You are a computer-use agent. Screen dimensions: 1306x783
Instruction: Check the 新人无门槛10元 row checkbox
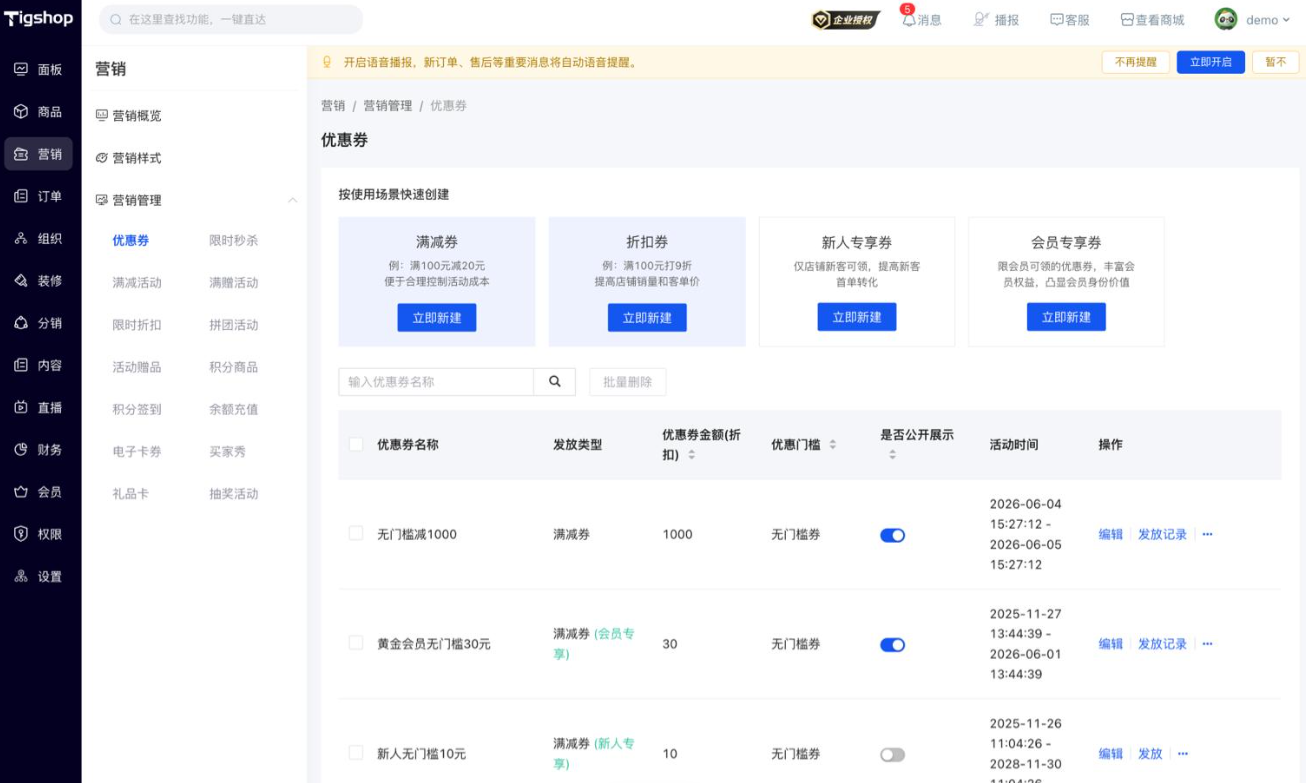pos(356,753)
